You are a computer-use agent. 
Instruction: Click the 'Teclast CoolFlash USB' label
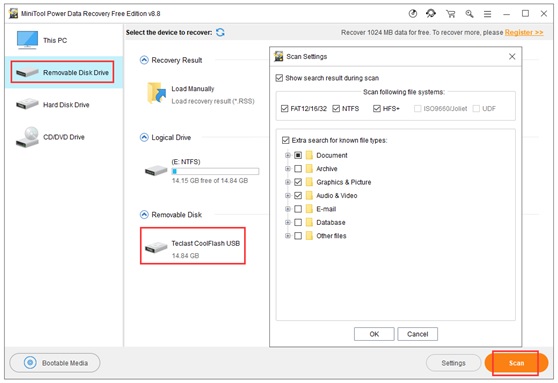(206, 243)
